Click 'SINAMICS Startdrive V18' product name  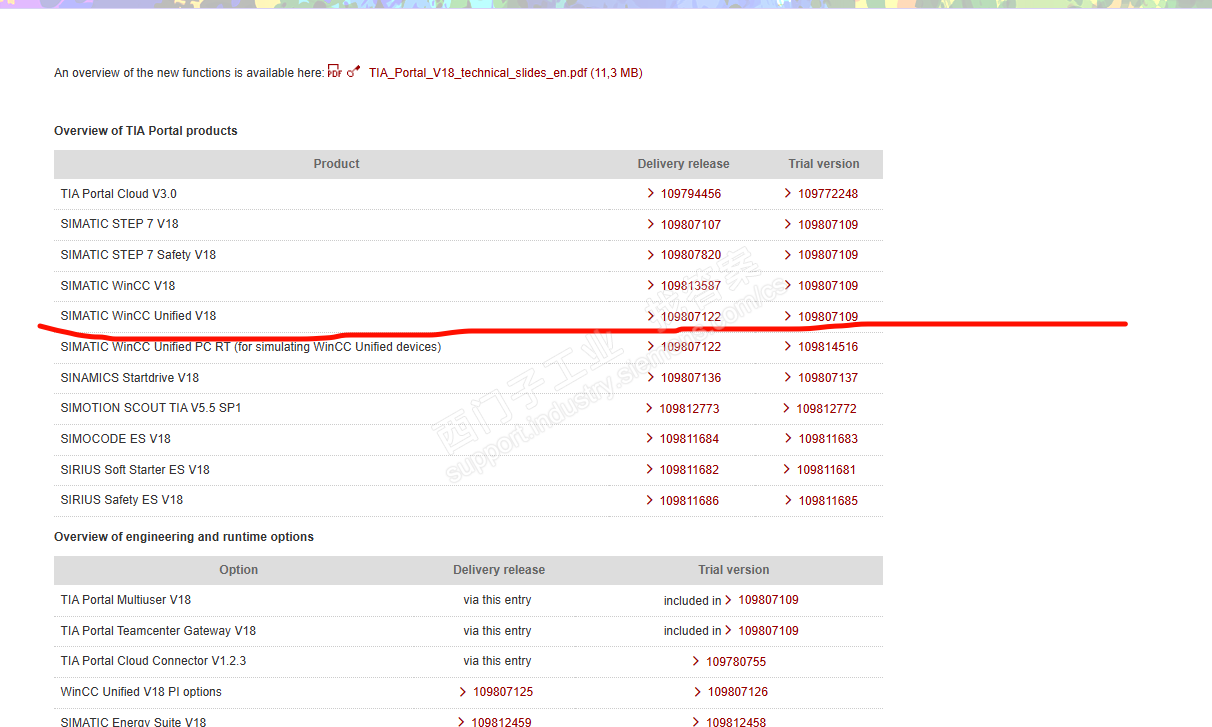click(130, 378)
